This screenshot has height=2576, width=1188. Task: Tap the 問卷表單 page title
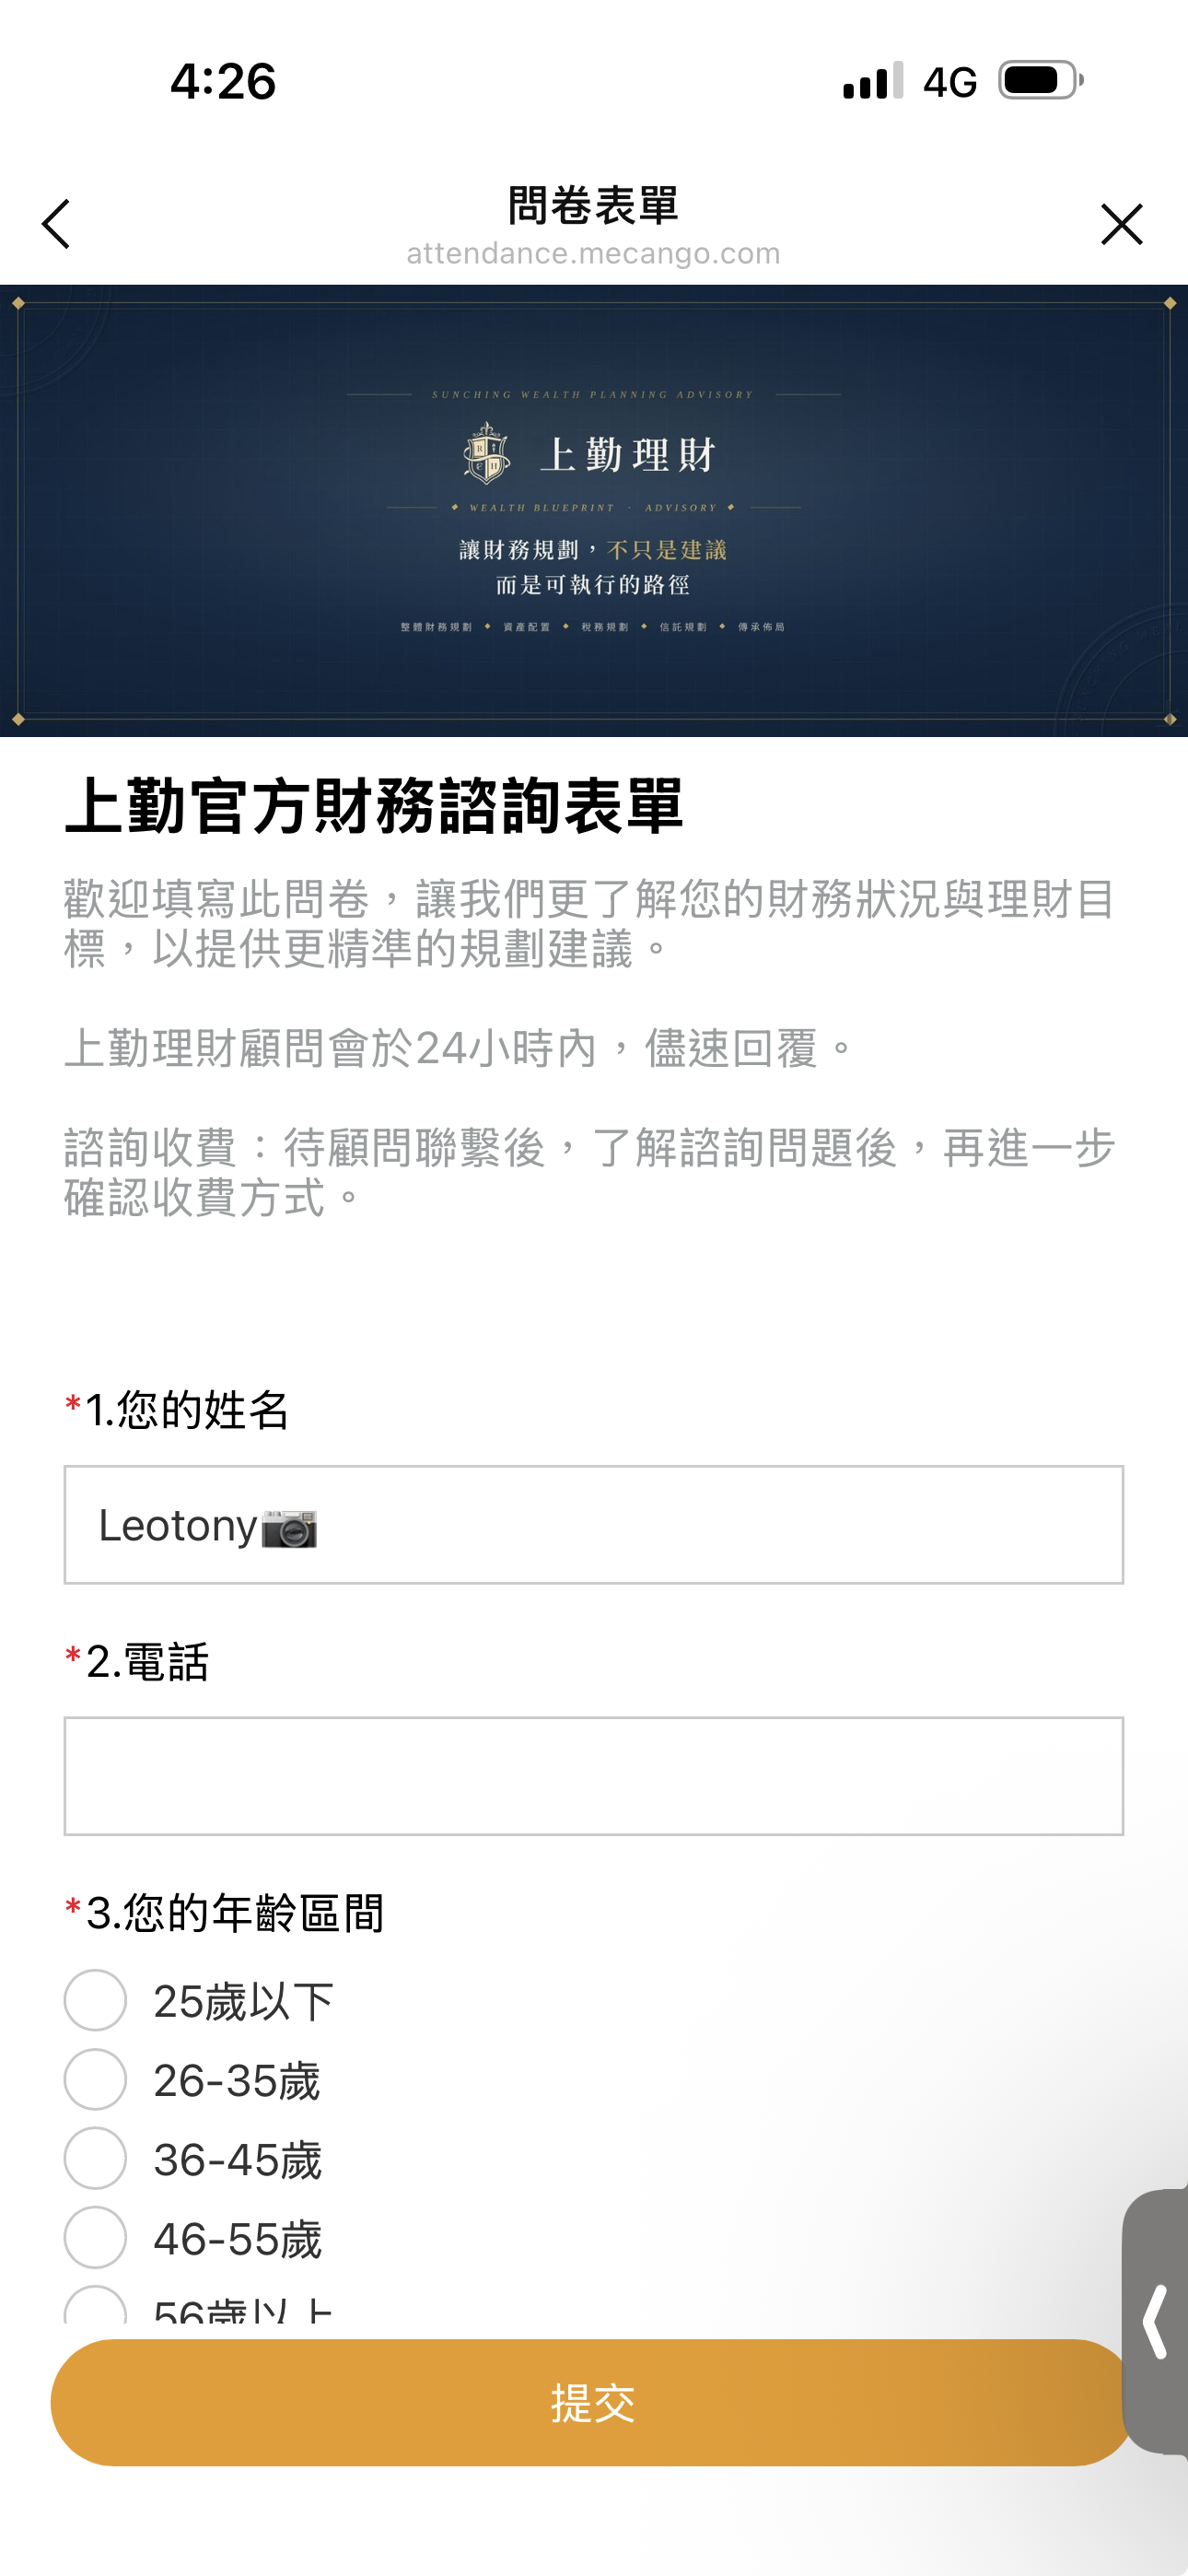593,205
